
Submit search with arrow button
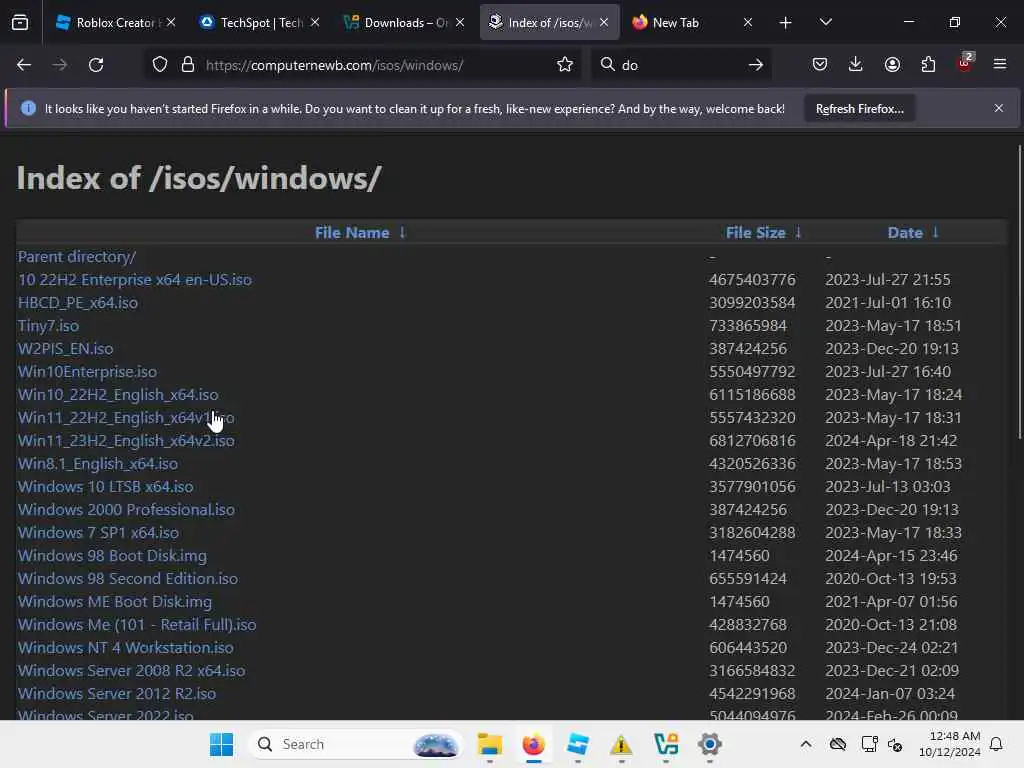(756, 65)
